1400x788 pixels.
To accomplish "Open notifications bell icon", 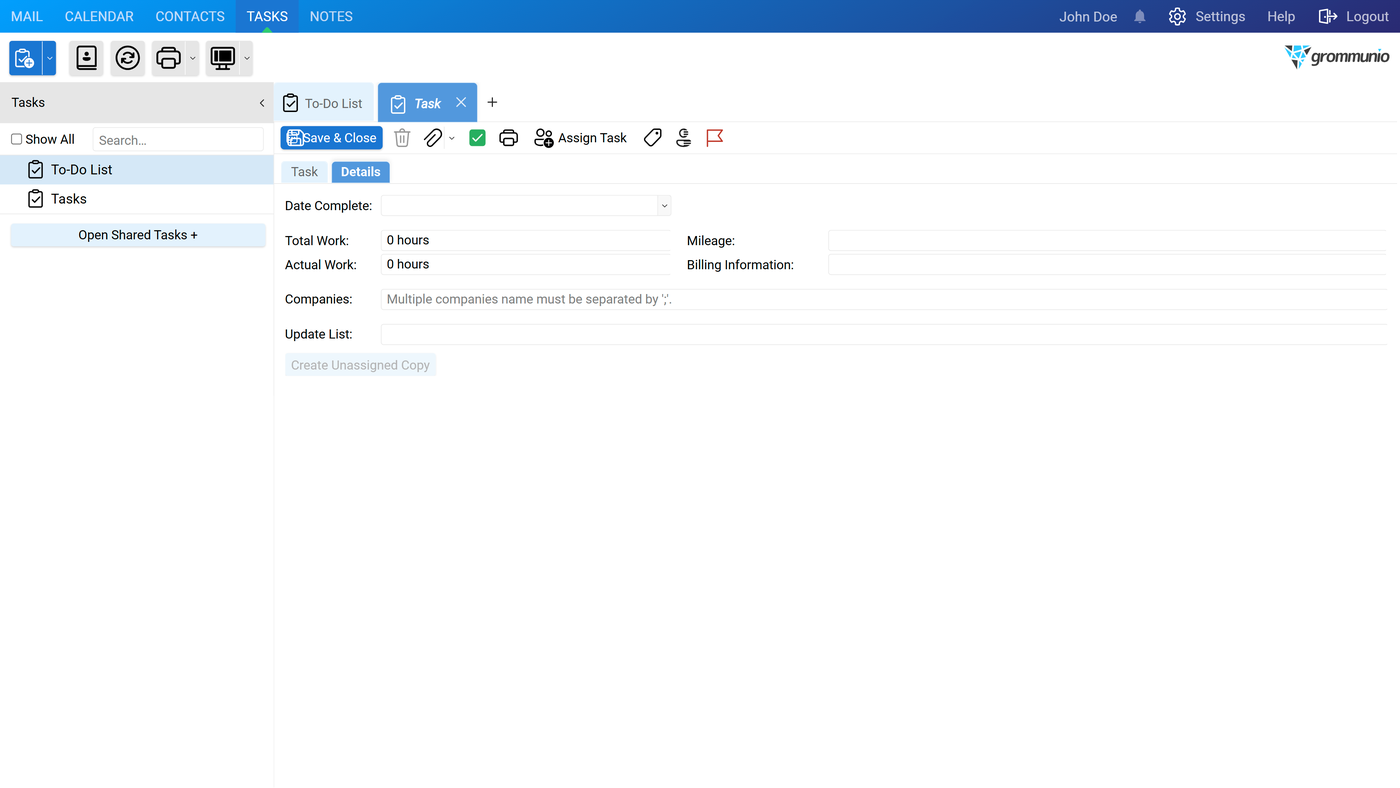I will pyautogui.click(x=1140, y=16).
